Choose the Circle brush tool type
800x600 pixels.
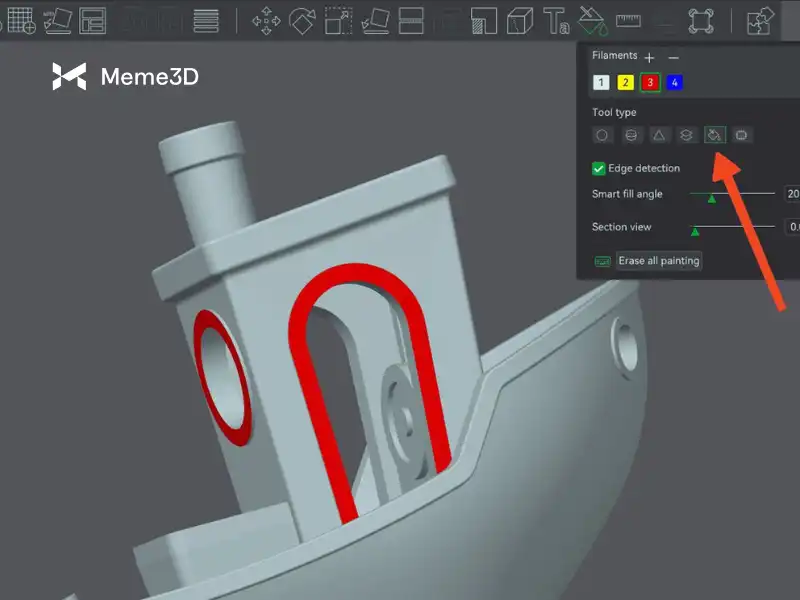pos(602,135)
